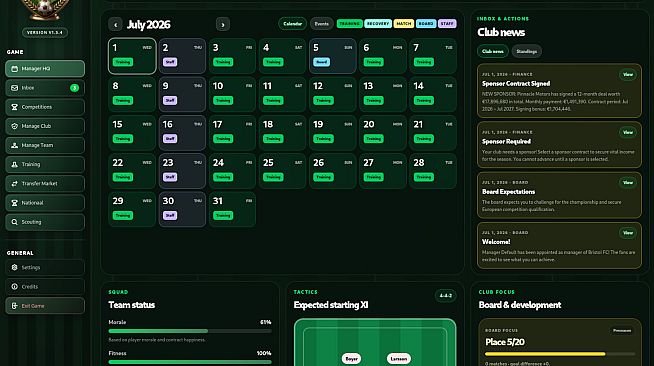This screenshot has height=366, width=654.
Task: Click the version V1.3.4 label
Action: pyautogui.click(x=45, y=33)
